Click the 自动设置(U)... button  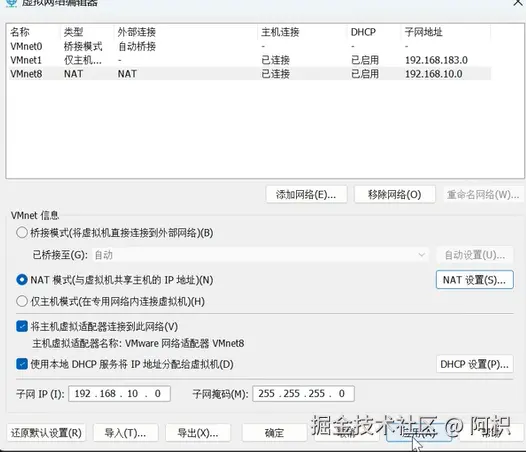[x=475, y=255]
